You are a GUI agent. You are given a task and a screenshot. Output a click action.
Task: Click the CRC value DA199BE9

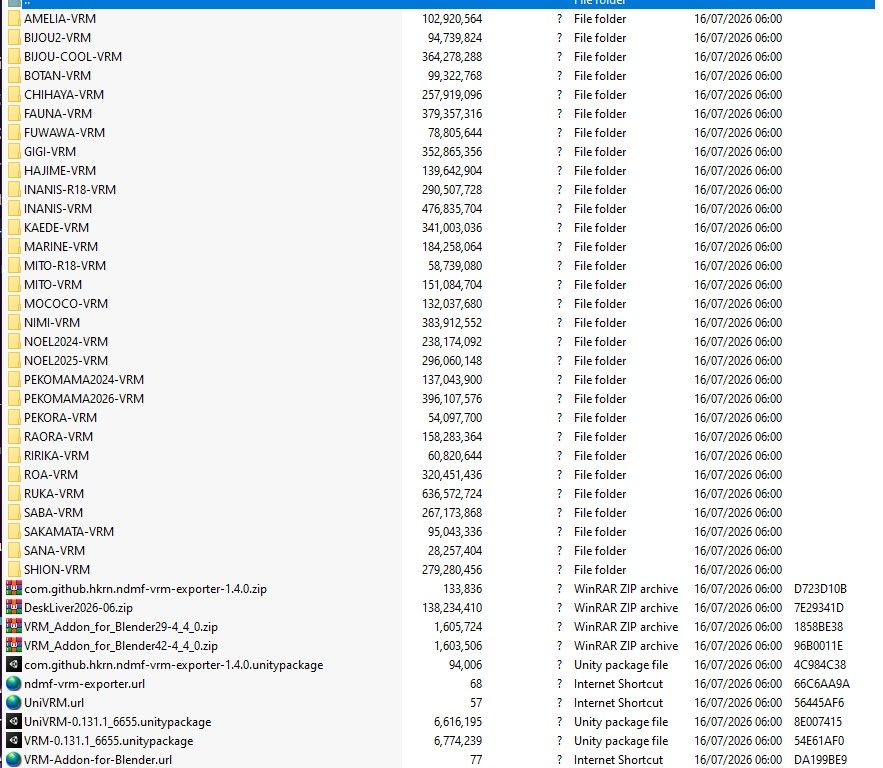pos(820,760)
